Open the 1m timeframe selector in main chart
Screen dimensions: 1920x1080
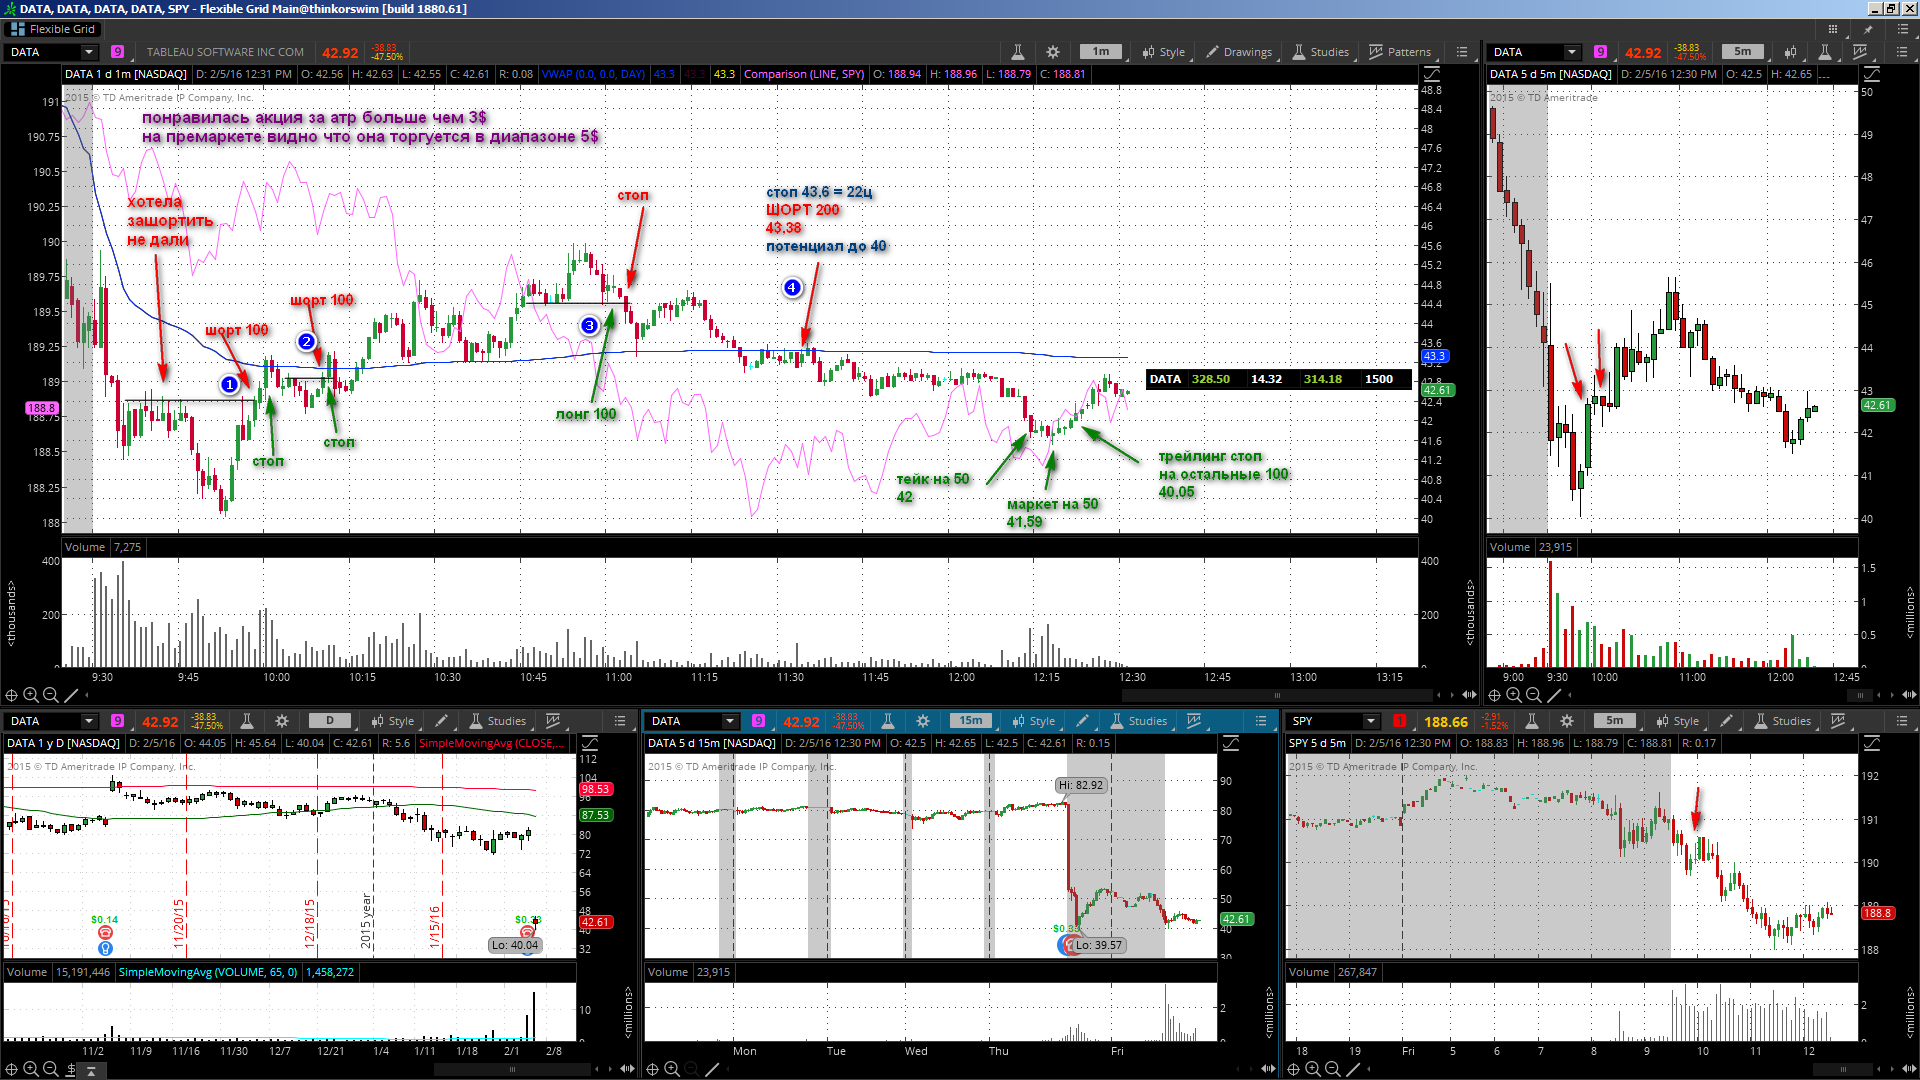[x=1101, y=52]
